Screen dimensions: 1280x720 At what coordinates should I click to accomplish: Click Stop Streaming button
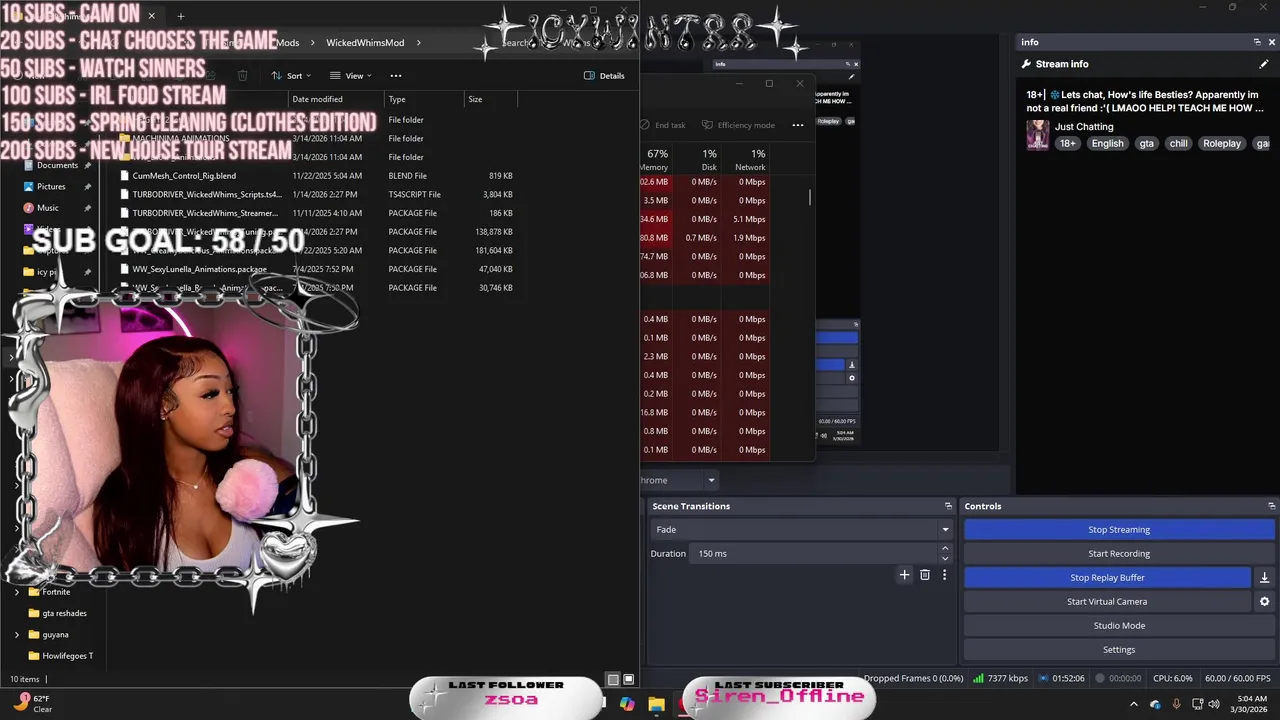[x=1119, y=529]
